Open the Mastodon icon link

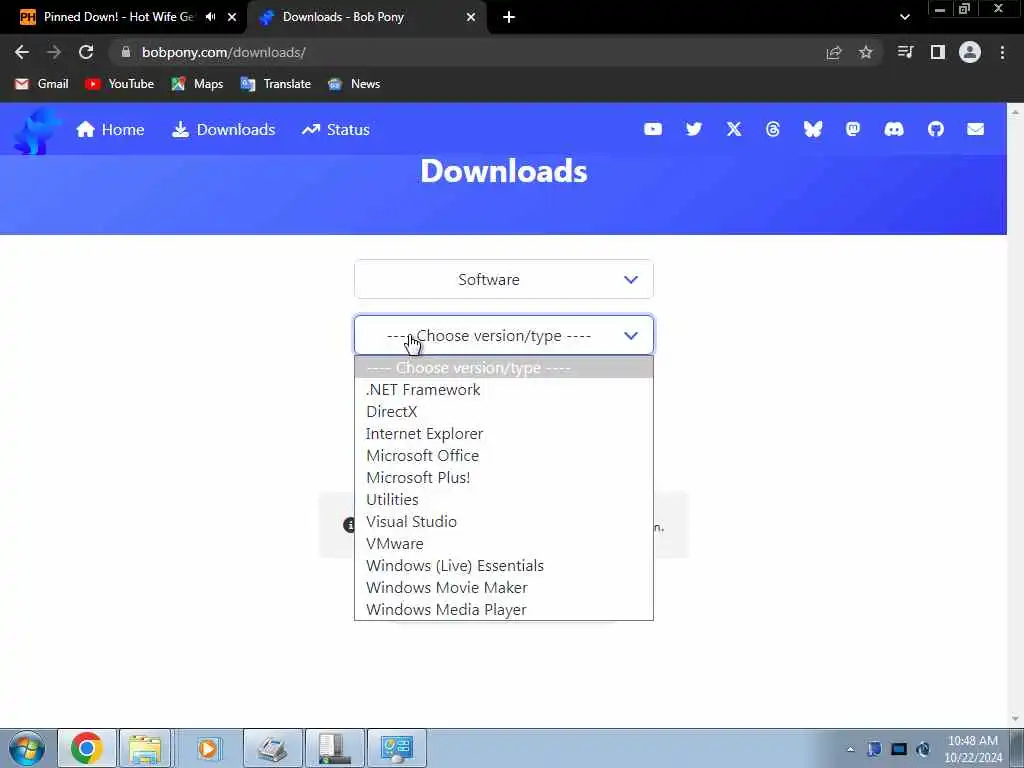(852, 129)
